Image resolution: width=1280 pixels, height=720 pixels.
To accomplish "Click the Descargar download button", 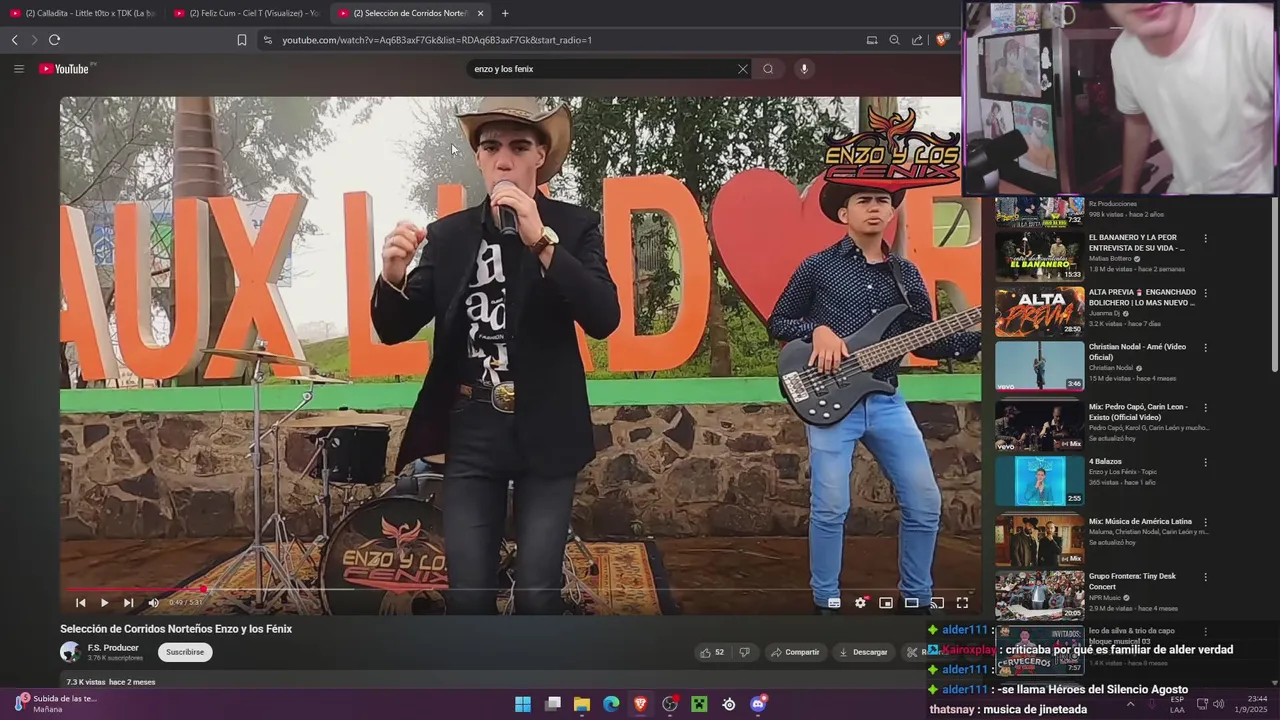I will coord(863,652).
